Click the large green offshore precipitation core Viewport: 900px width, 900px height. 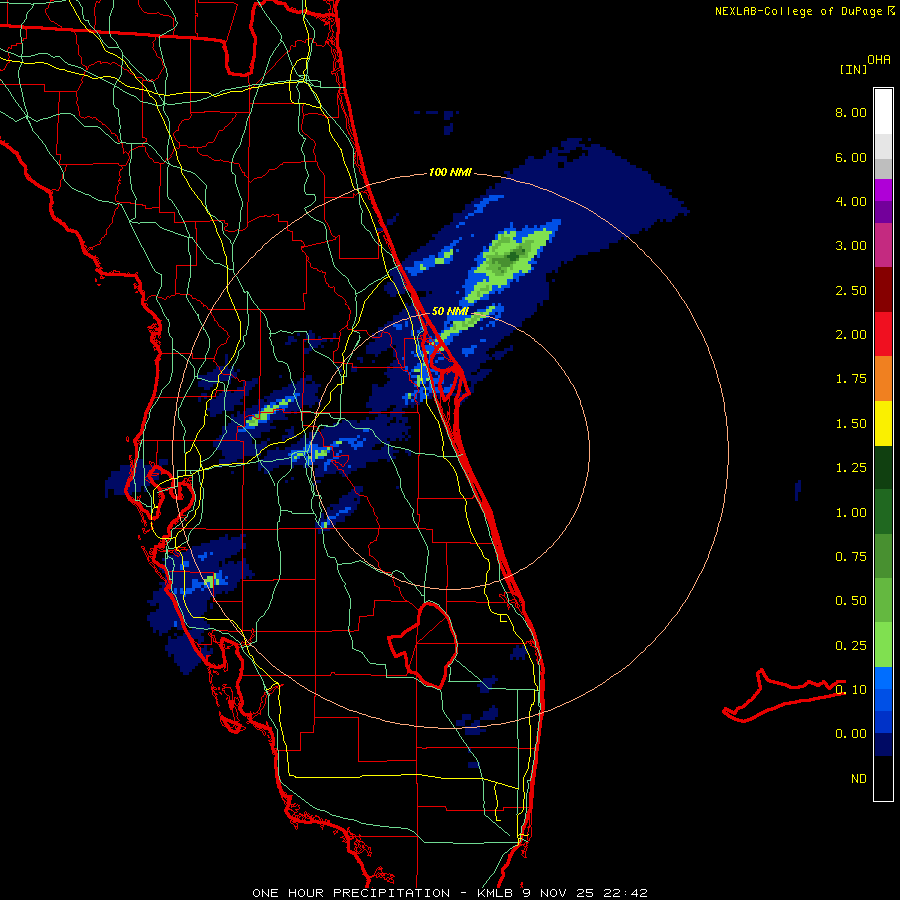[507, 259]
